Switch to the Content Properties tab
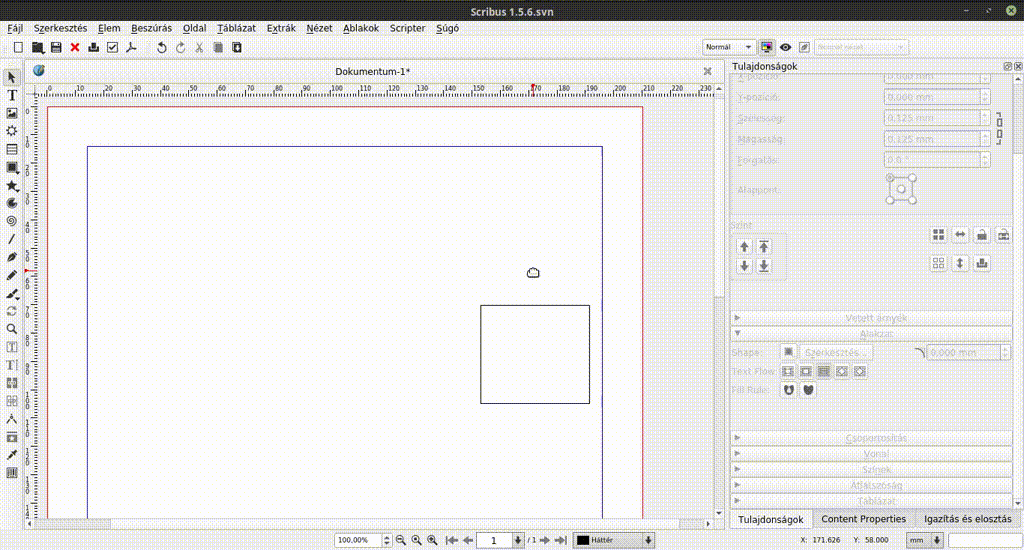Image resolution: width=1024 pixels, height=550 pixels. pos(863,519)
